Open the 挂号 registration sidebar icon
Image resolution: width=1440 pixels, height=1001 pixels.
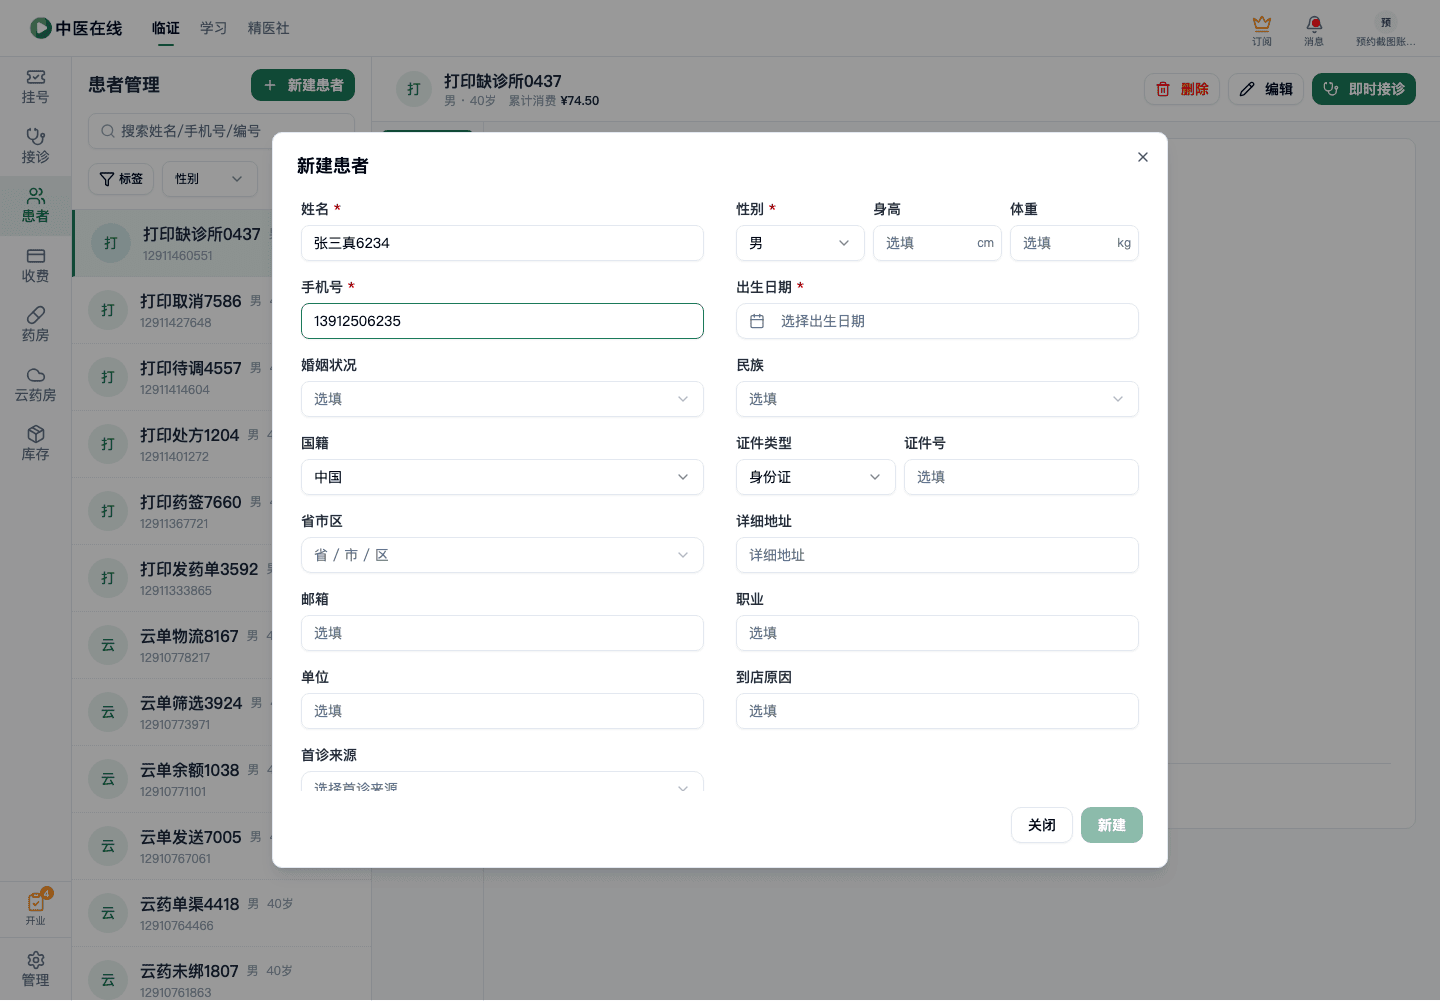(35, 87)
